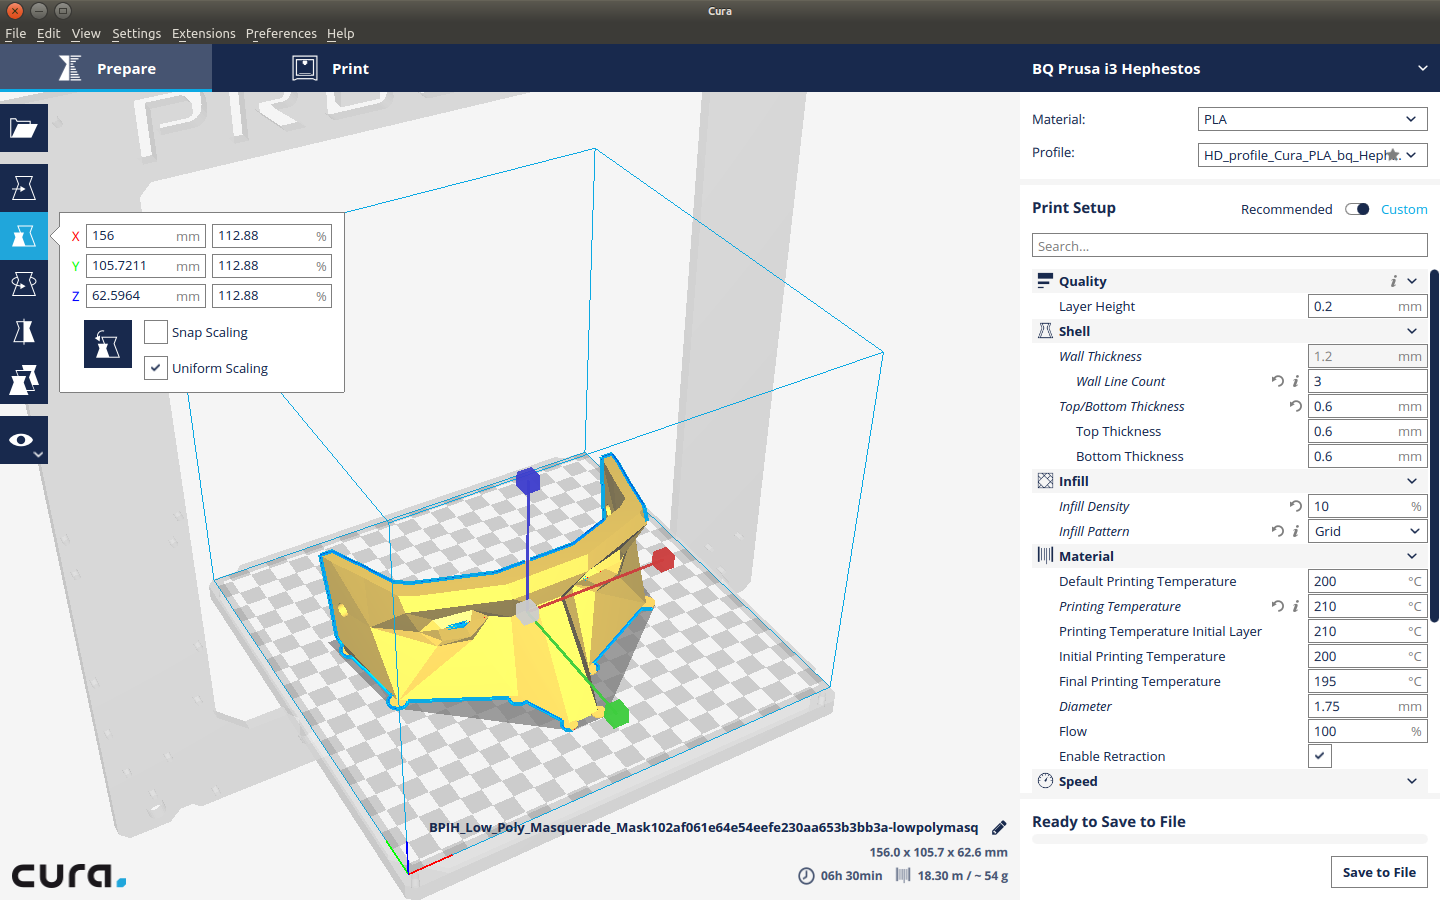
Task: Click the Print stage monitor icon
Action: pyautogui.click(x=305, y=68)
